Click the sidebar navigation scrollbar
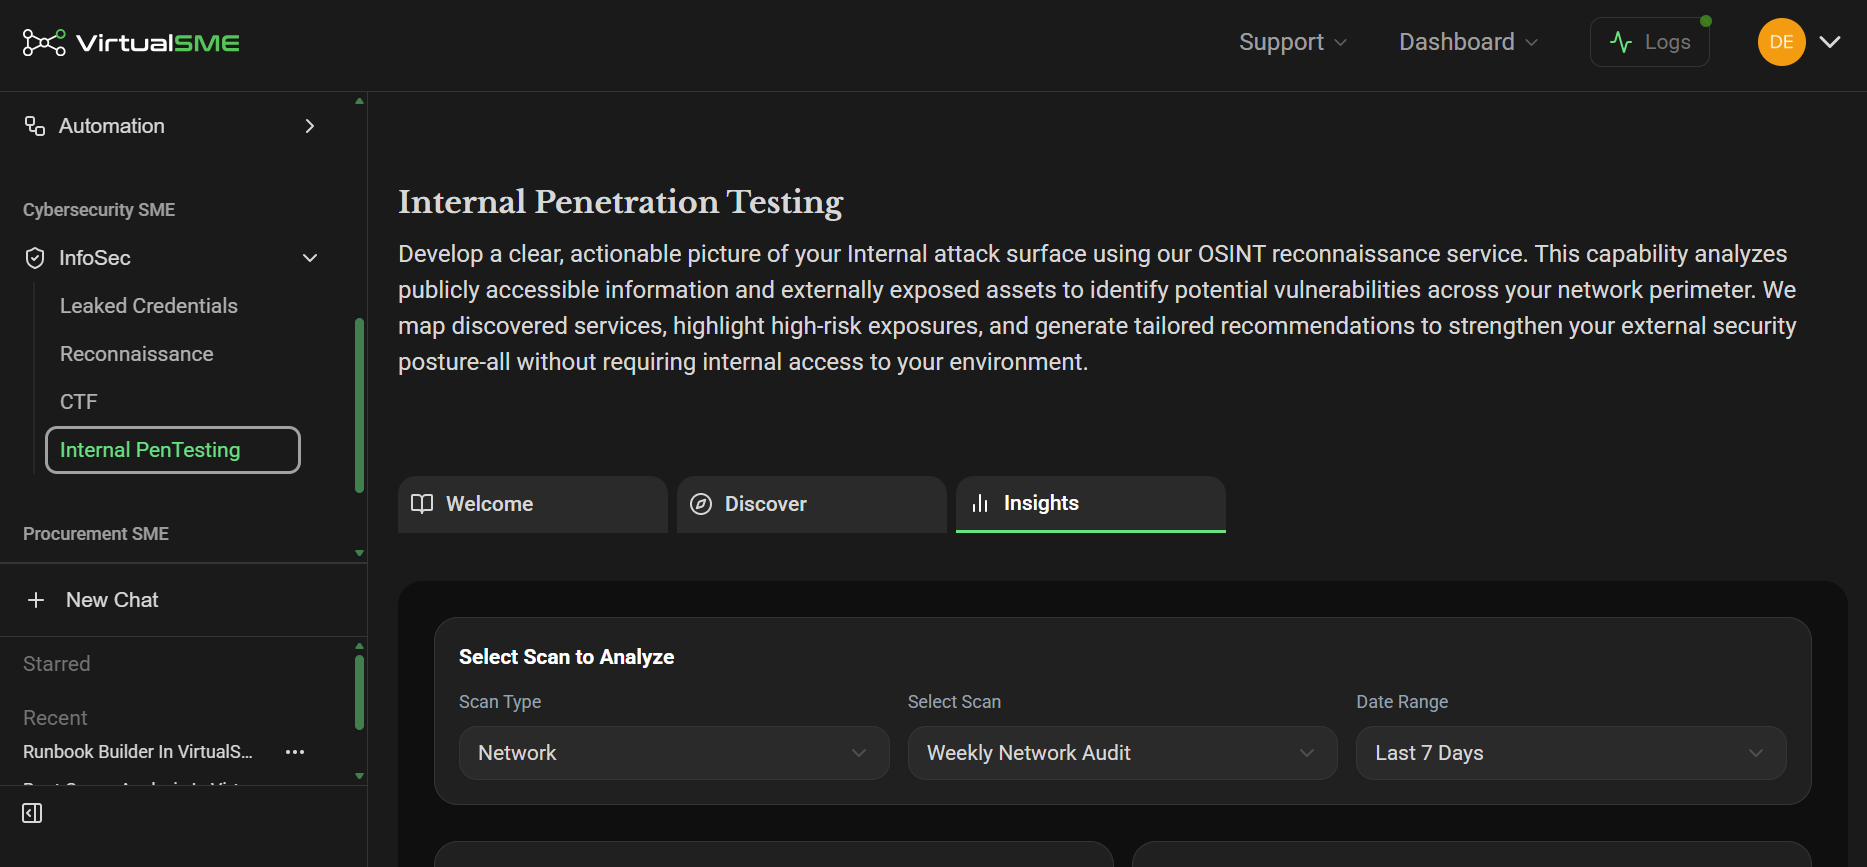The height and width of the screenshot is (867, 1867). [x=359, y=405]
